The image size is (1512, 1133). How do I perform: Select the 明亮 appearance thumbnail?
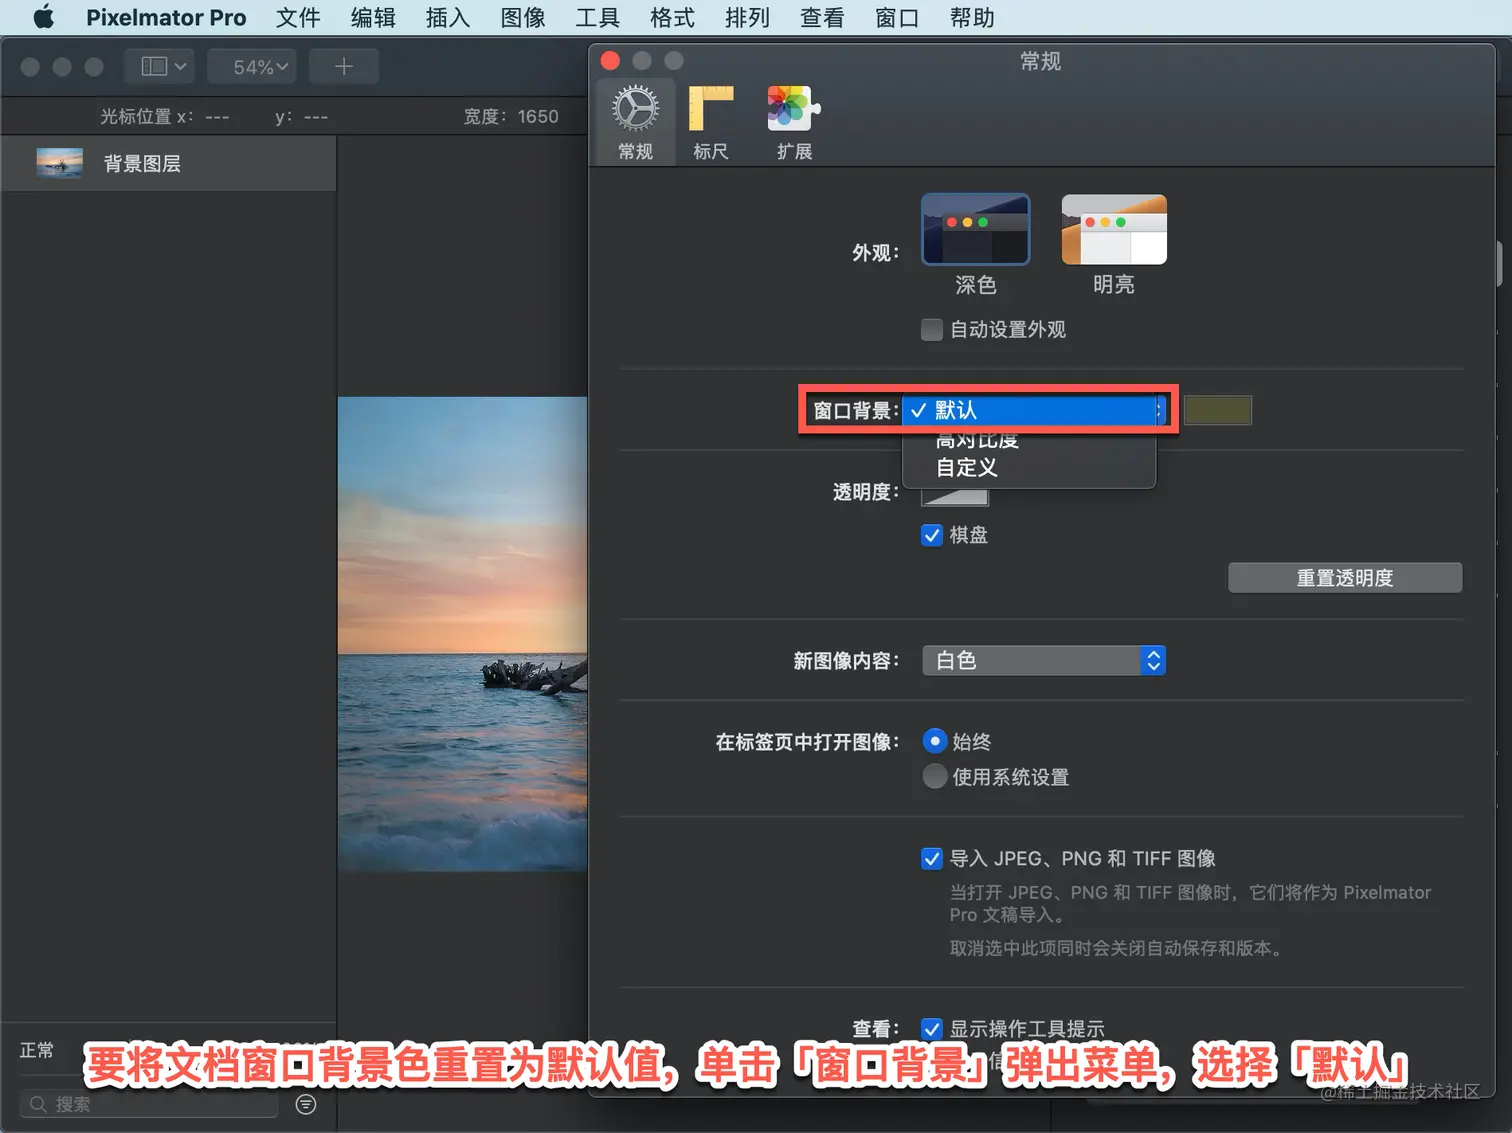pyautogui.click(x=1114, y=230)
